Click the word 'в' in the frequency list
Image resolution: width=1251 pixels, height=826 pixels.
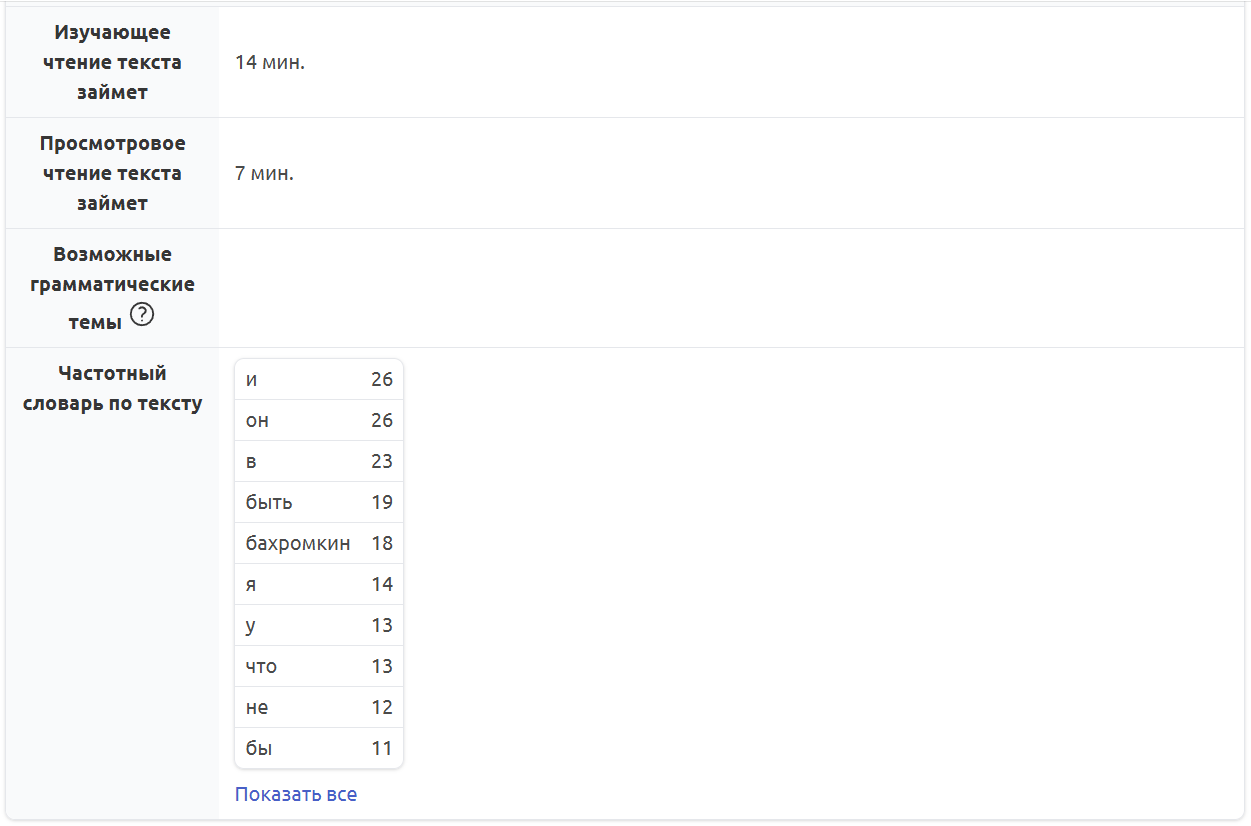click(251, 462)
